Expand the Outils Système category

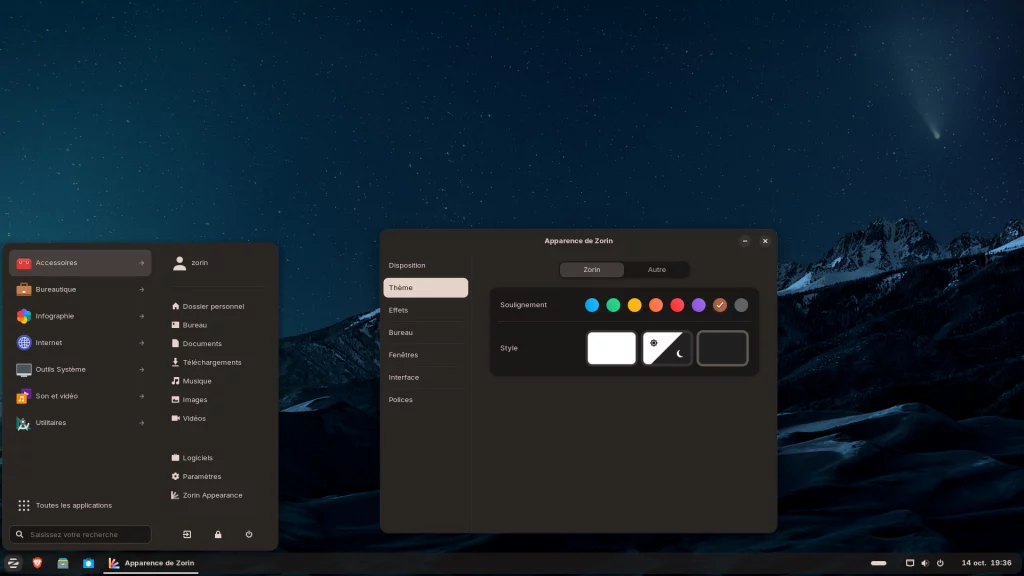(x=80, y=369)
